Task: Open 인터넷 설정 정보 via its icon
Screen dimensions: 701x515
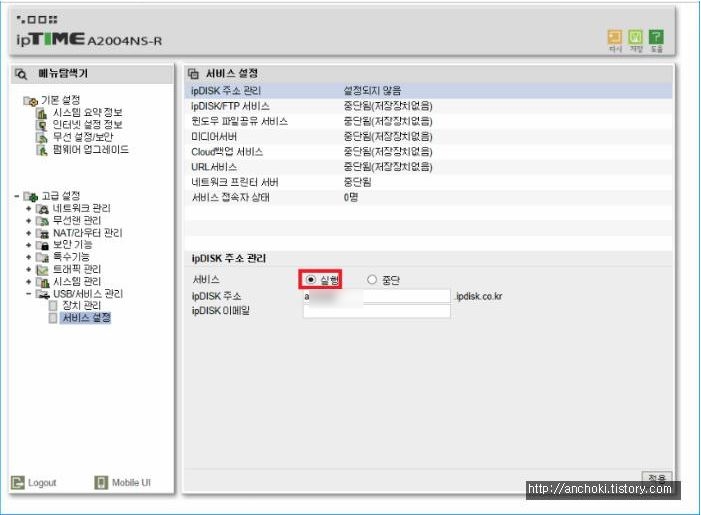Action: [42, 125]
